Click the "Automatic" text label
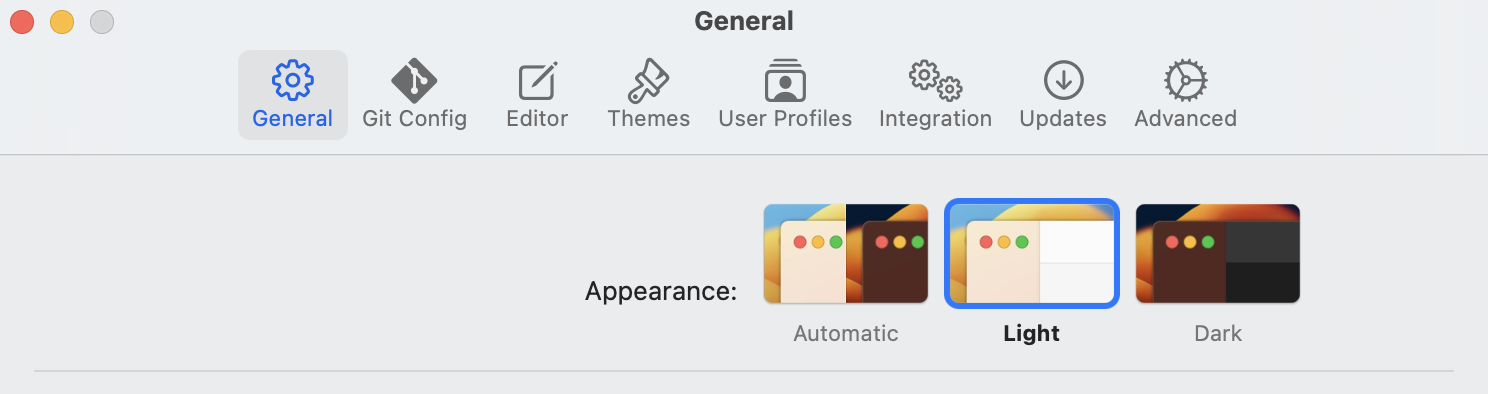 click(846, 333)
